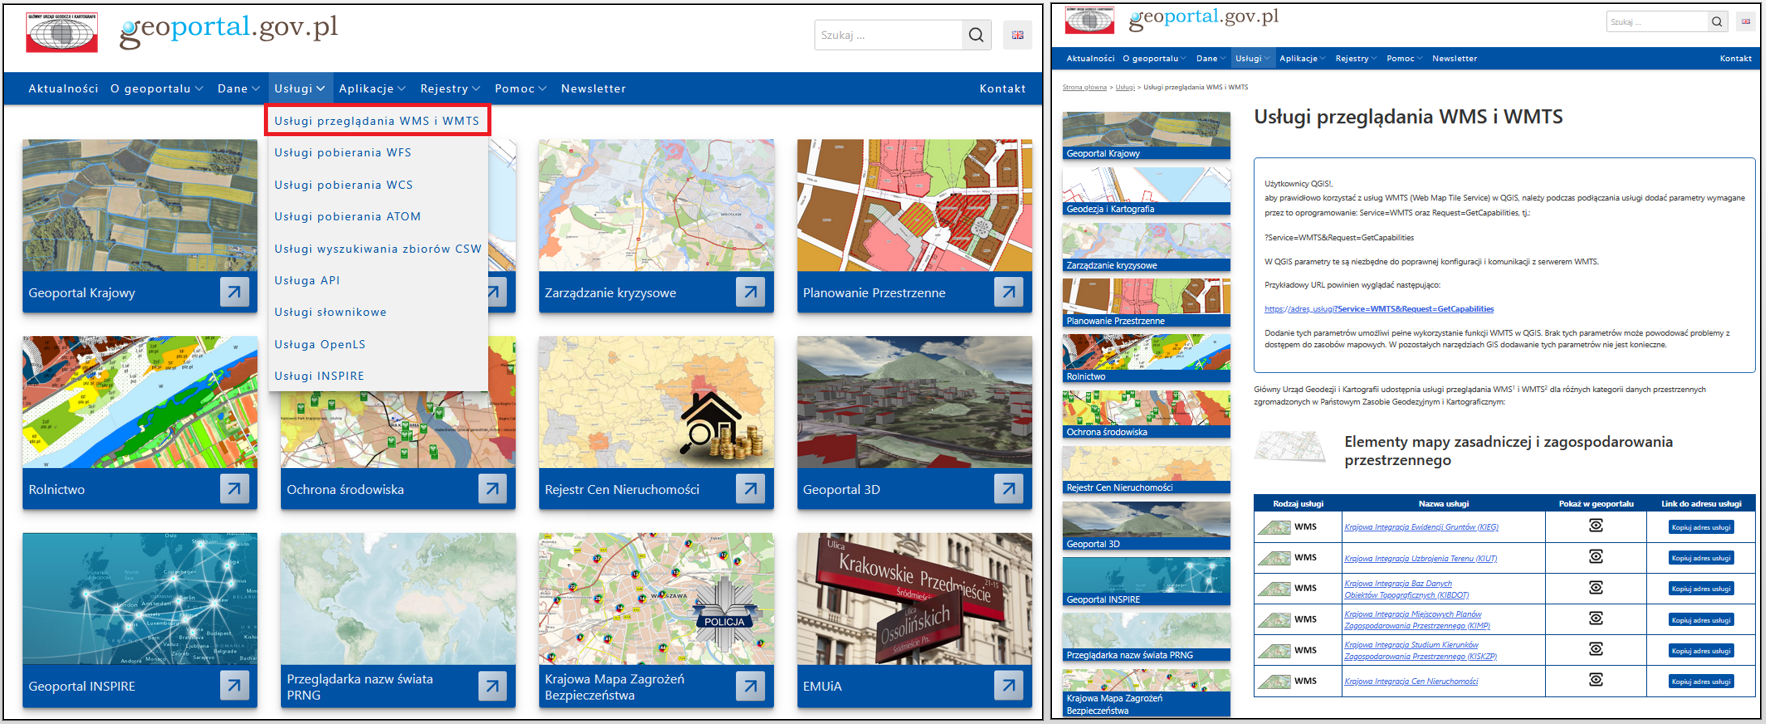Open the Rejestry dropdown in the homepage navbar
This screenshot has height=724, width=1766.
(x=450, y=89)
